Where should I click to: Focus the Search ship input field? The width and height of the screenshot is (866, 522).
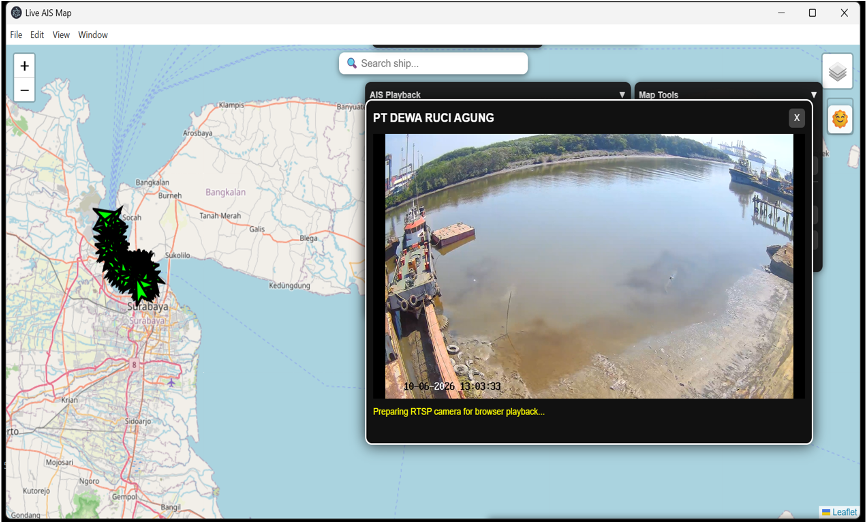[434, 63]
